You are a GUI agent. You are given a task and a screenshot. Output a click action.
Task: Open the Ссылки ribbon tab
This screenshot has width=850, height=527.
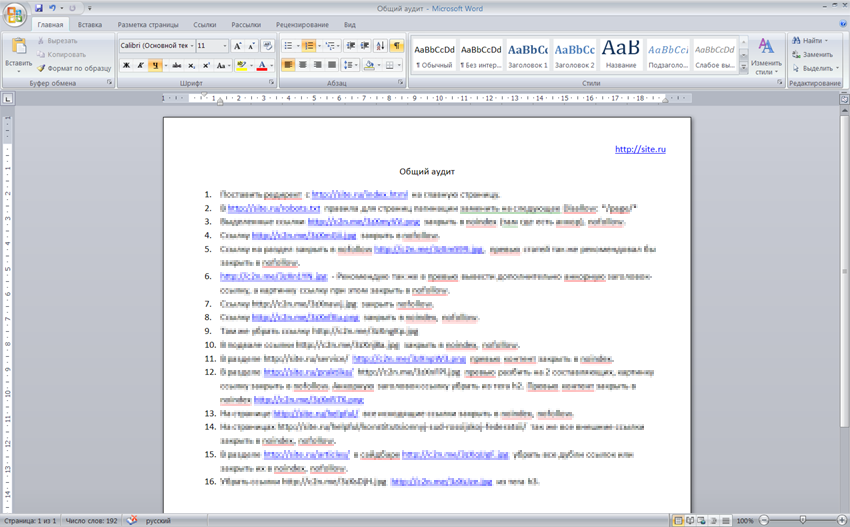(x=205, y=25)
